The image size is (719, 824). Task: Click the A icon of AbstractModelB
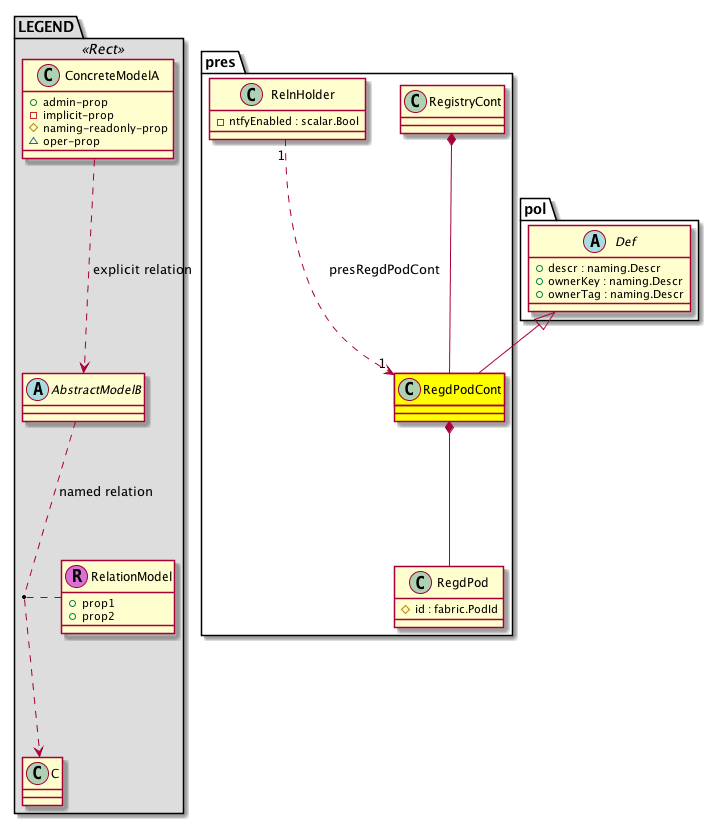click(36, 390)
